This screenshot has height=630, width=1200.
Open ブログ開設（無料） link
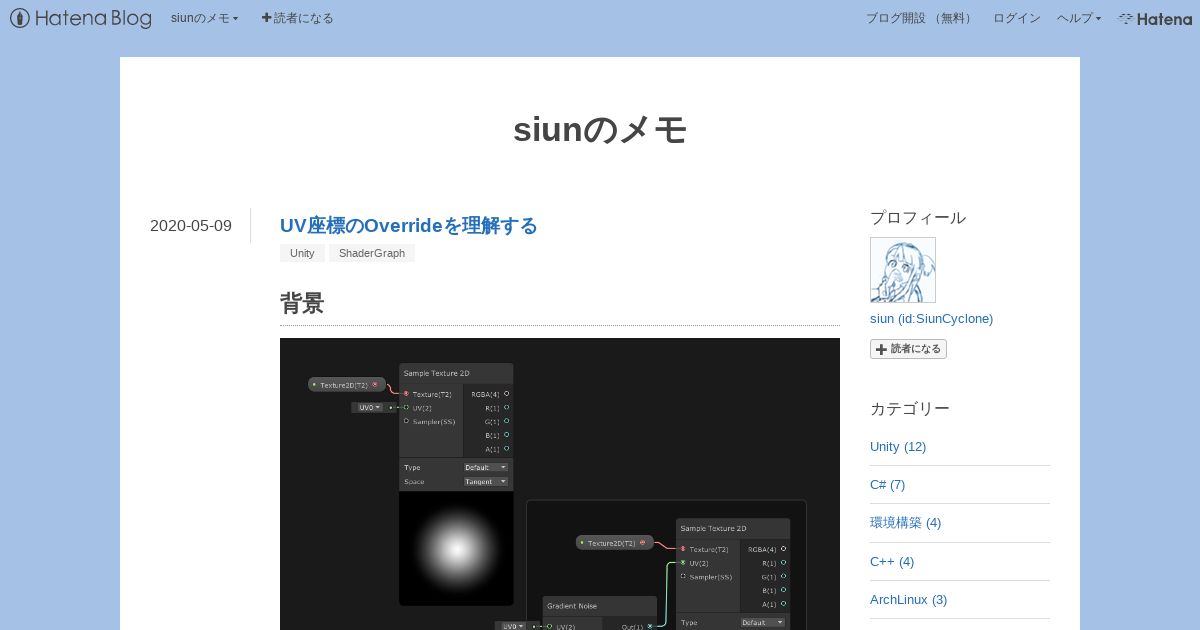920,18
